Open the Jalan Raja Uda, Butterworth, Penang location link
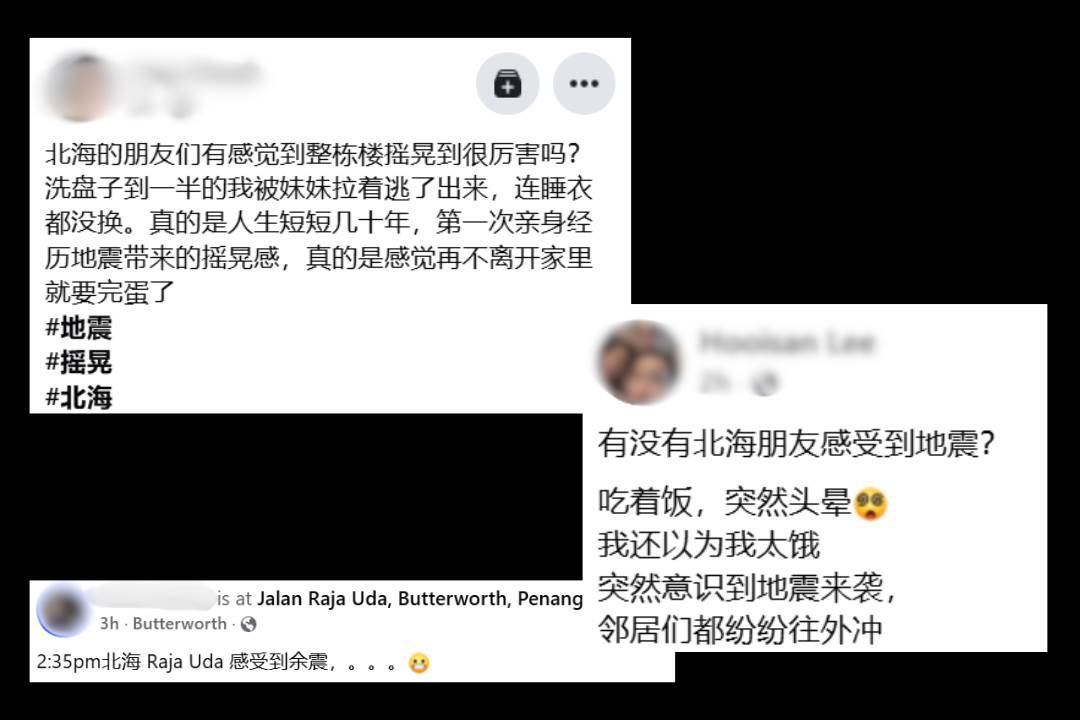 coord(419,598)
